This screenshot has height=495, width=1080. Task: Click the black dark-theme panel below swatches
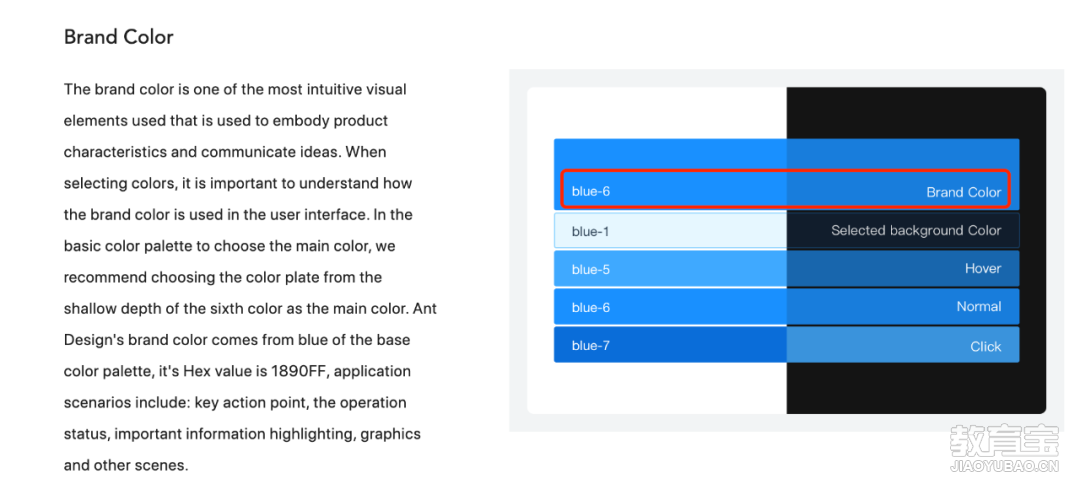point(916,388)
